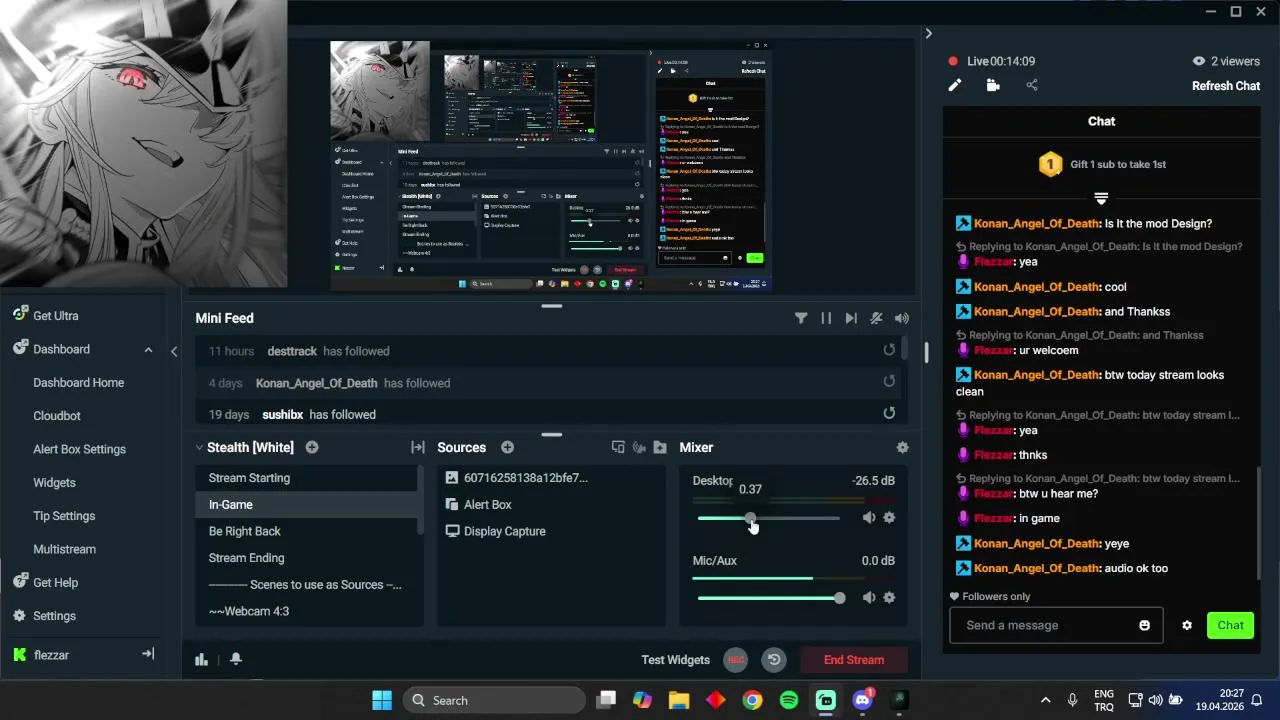
Task: Click the source devices icon in Sources header
Action: click(618, 447)
